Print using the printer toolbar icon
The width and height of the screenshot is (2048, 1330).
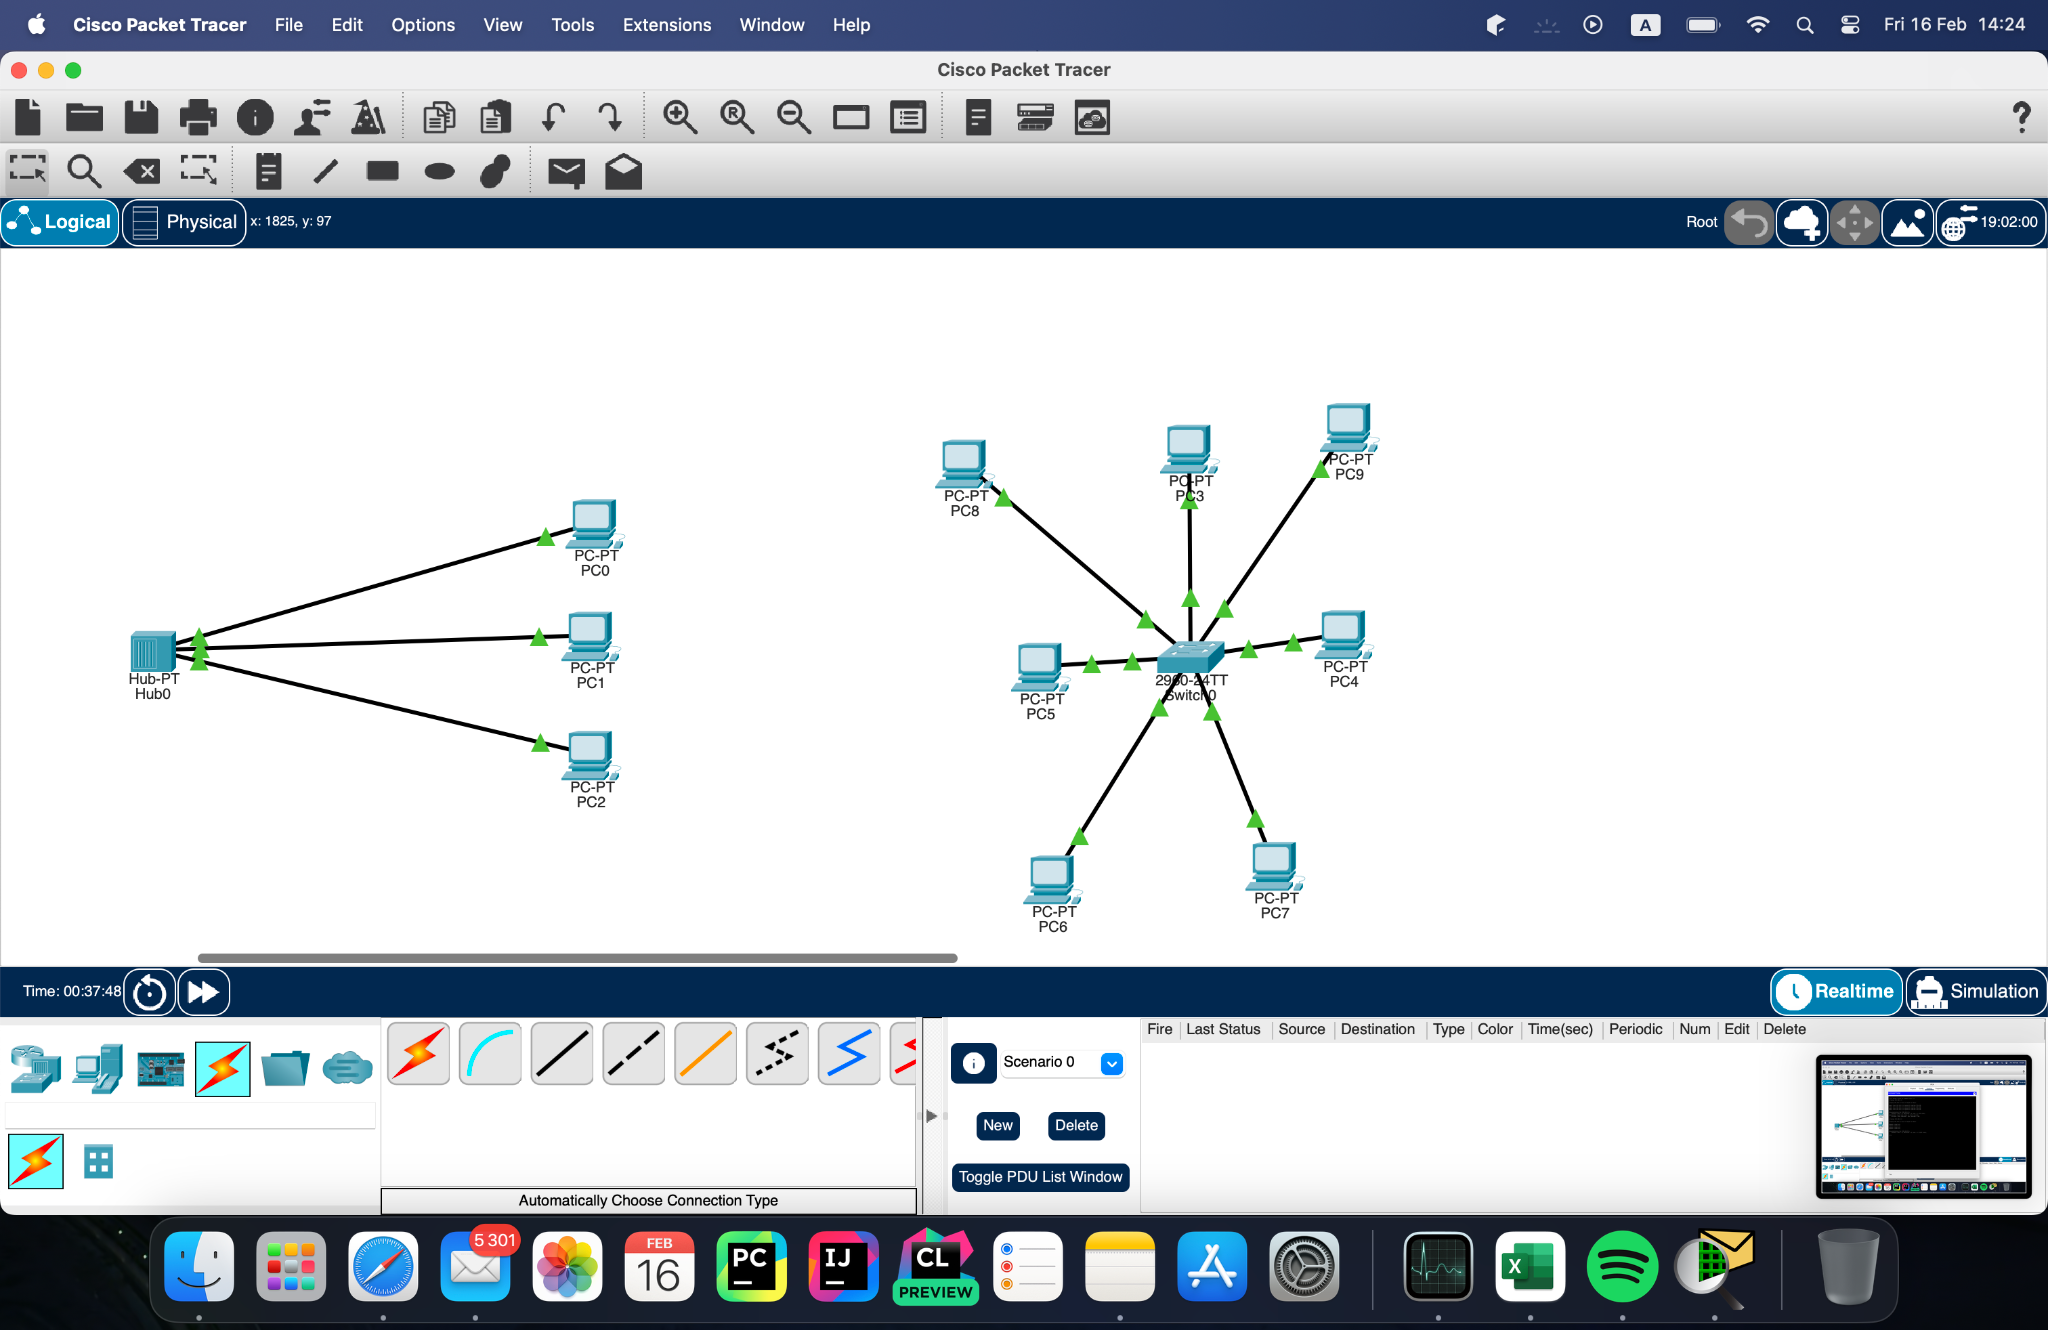pyautogui.click(x=198, y=117)
